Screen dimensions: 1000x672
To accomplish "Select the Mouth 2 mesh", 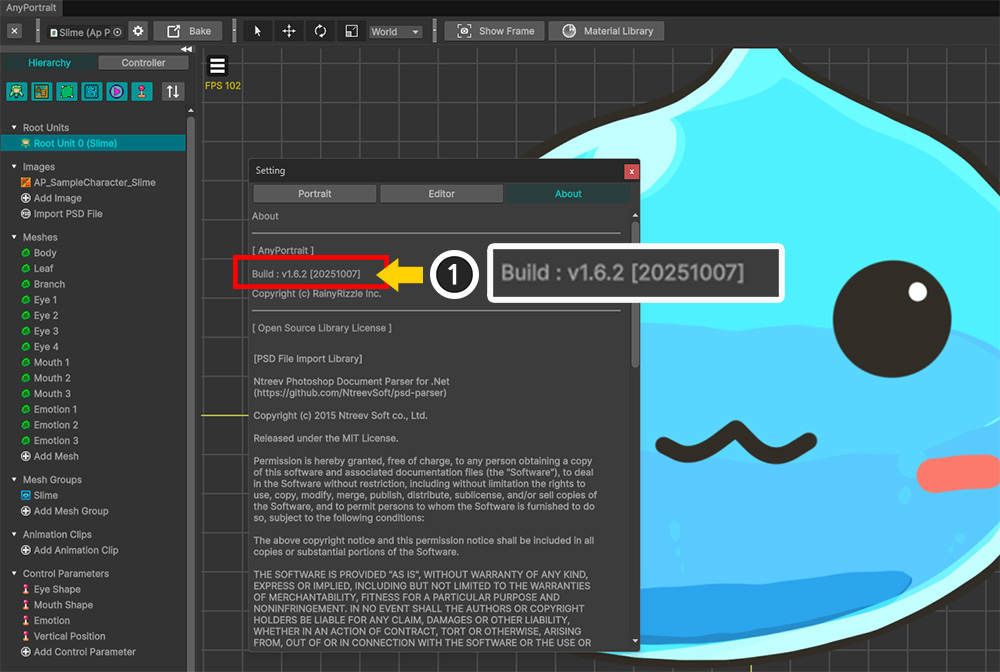I will (52, 378).
